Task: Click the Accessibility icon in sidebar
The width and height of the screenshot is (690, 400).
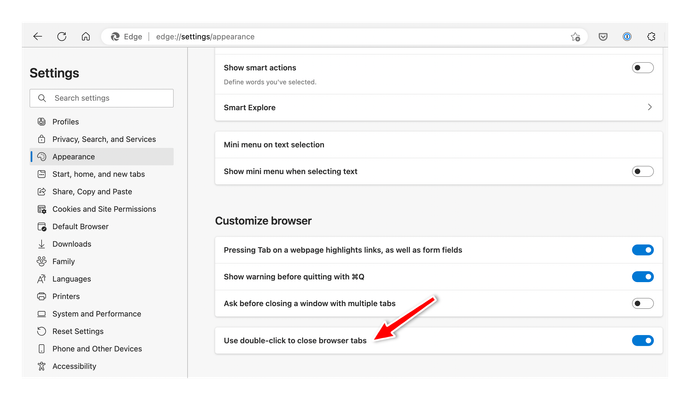Action: [x=41, y=366]
